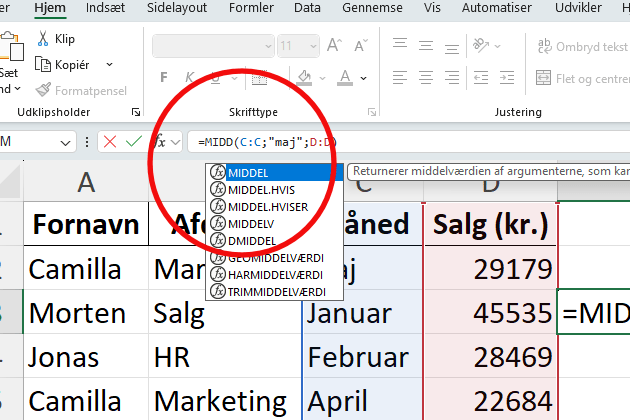
Task: Click the Kopiér copy icon
Action: pyautogui.click(x=43, y=65)
